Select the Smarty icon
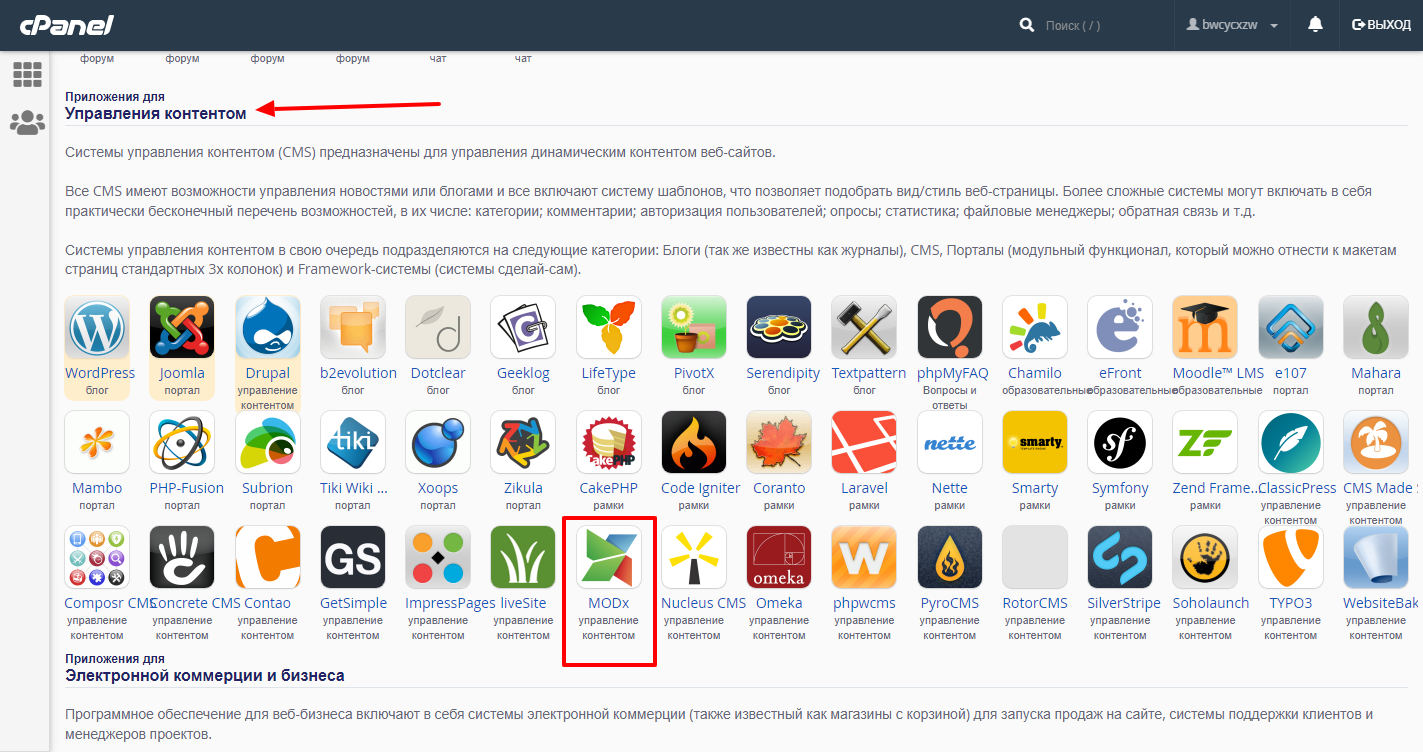1423x752 pixels. (x=1035, y=443)
